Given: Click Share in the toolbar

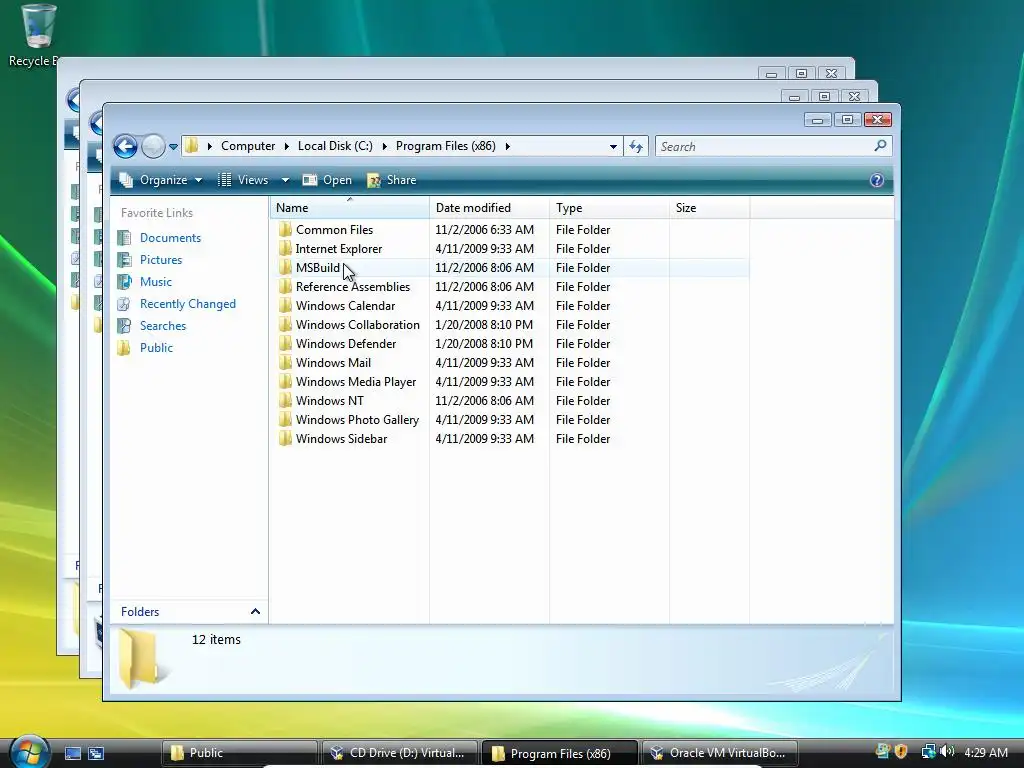Looking at the screenshot, I should tap(392, 180).
